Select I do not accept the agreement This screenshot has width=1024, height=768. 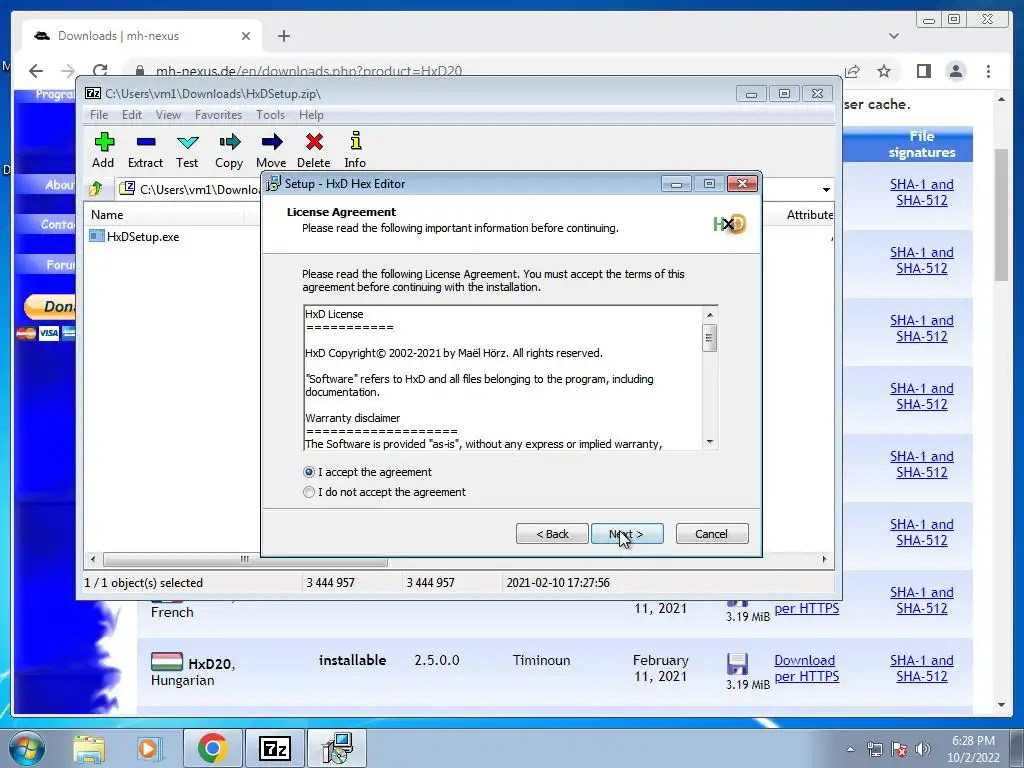click(310, 492)
